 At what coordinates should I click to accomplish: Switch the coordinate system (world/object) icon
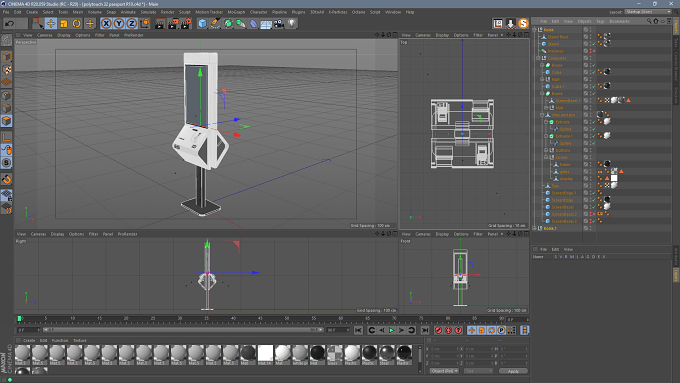145,23
